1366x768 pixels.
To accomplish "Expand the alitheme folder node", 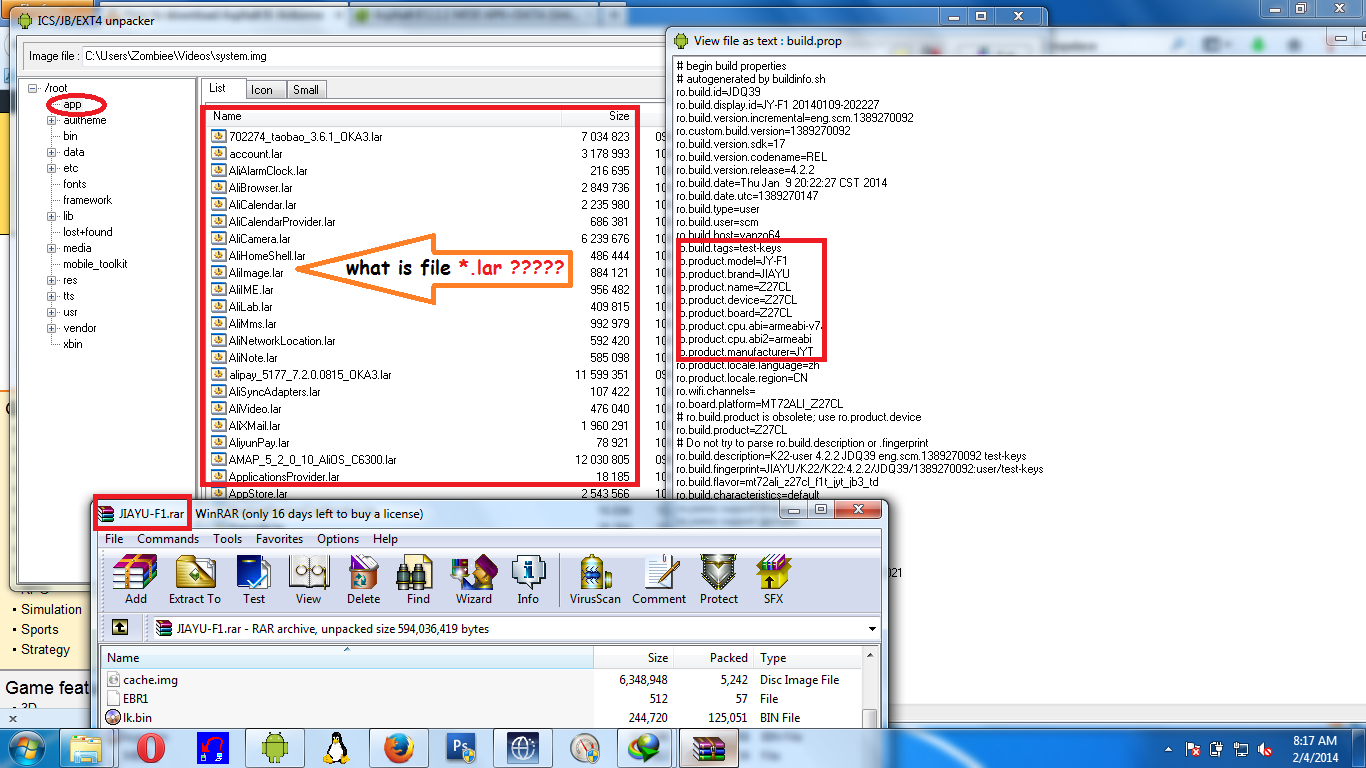I will coord(51,120).
